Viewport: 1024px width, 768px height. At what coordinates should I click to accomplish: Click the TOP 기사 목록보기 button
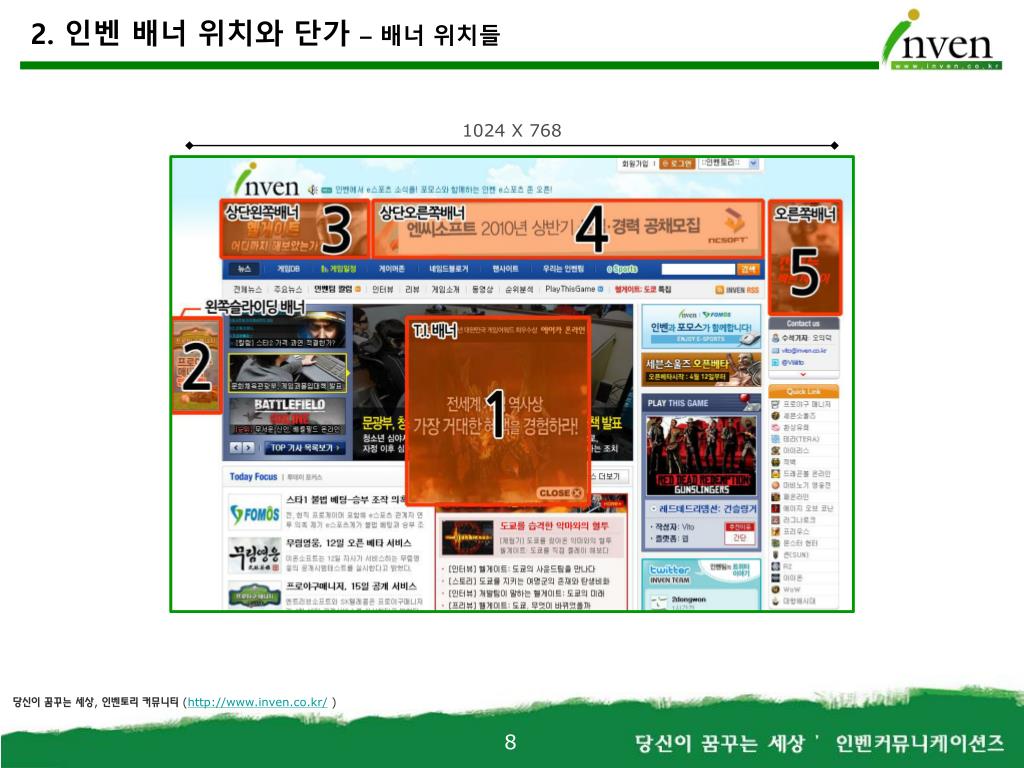point(304,447)
